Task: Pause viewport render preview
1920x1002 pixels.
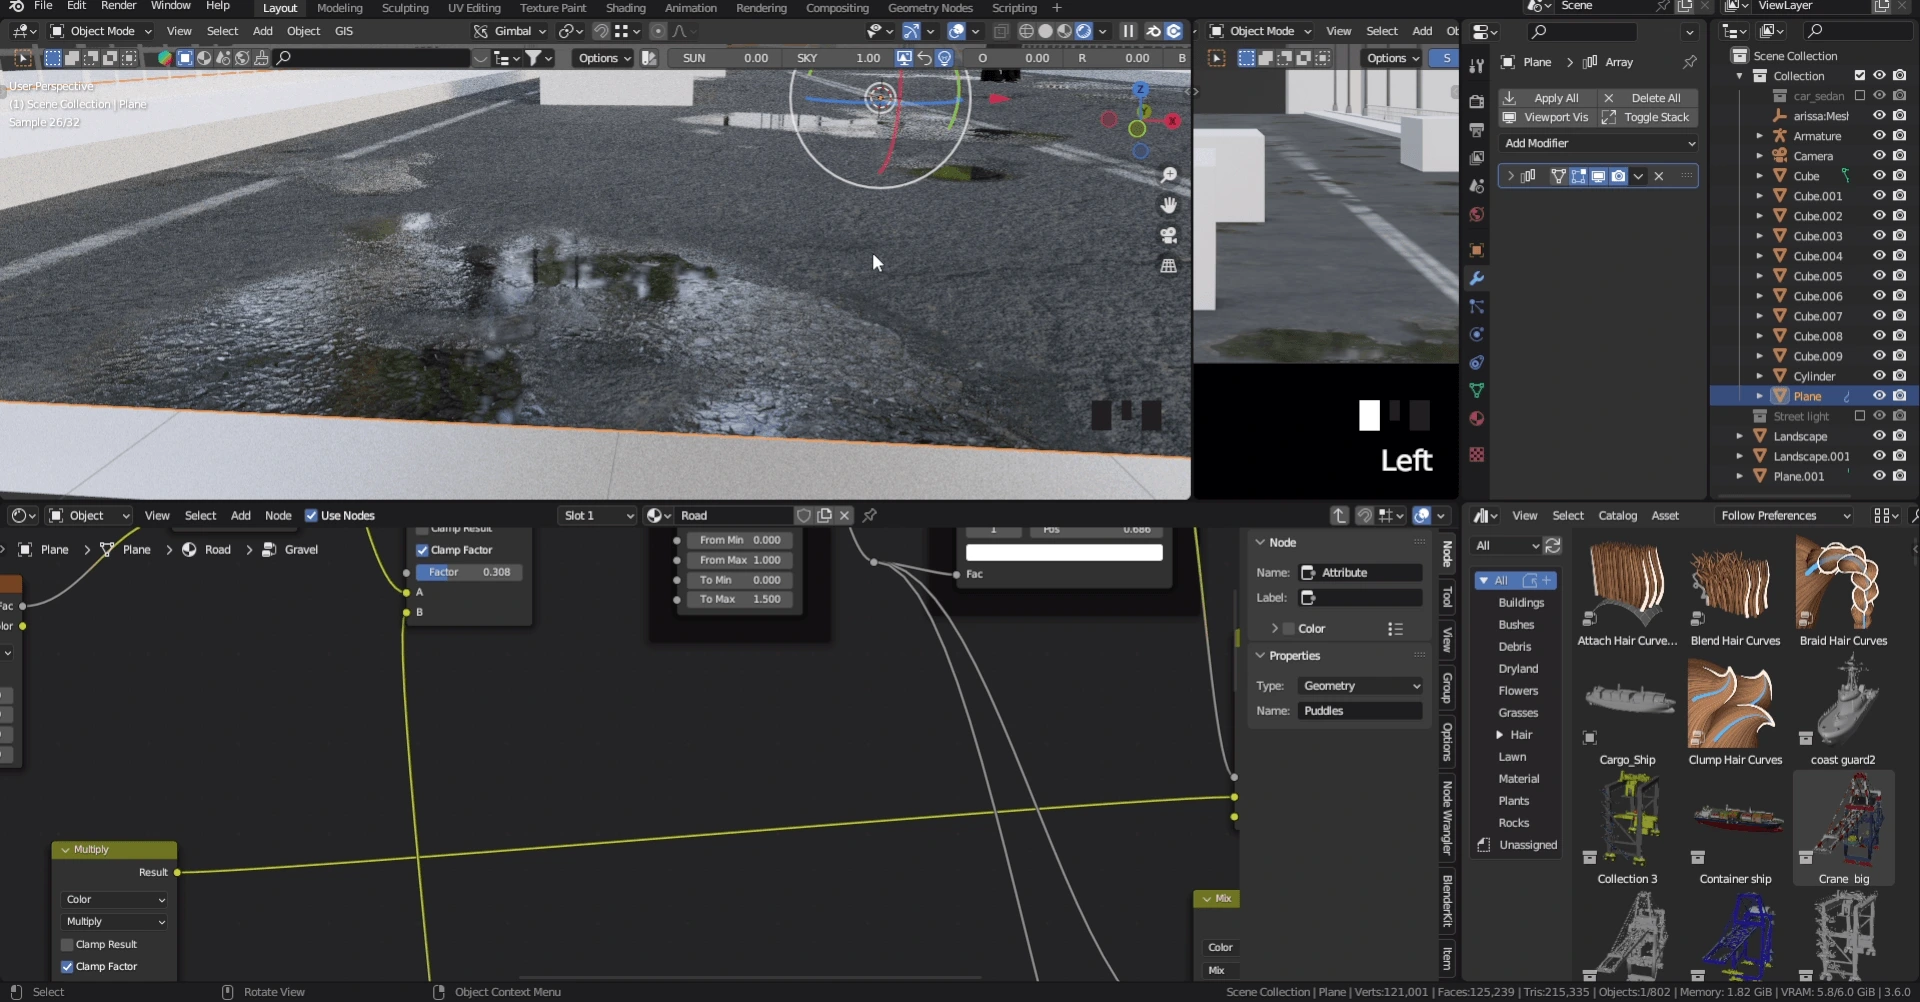Action: (x=1128, y=31)
